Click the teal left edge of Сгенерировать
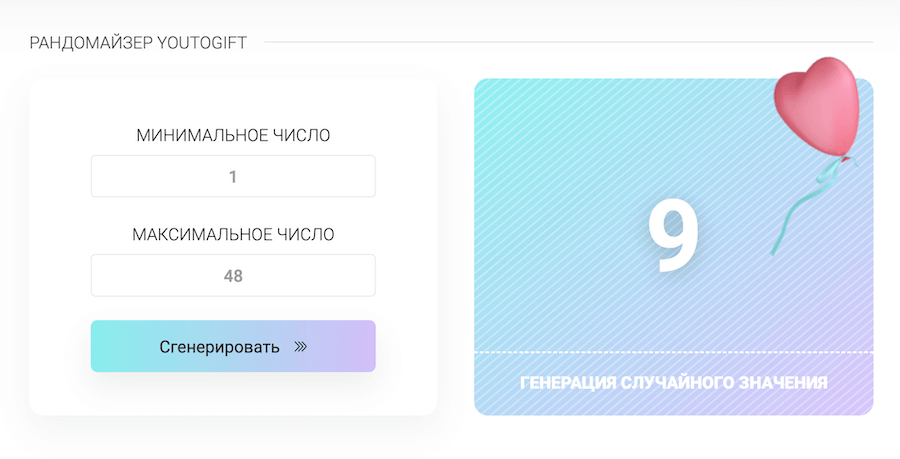Screen dimensions: 900x459 point(100,346)
